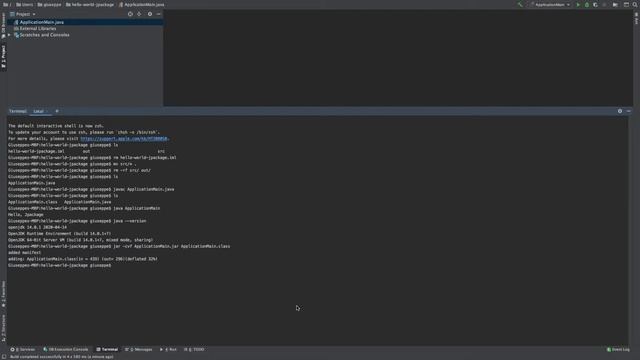Open the Project Structure icon
Image resolution: width=640 pixels, height=360 pixels.
pyautogui.click(x=615, y=4)
